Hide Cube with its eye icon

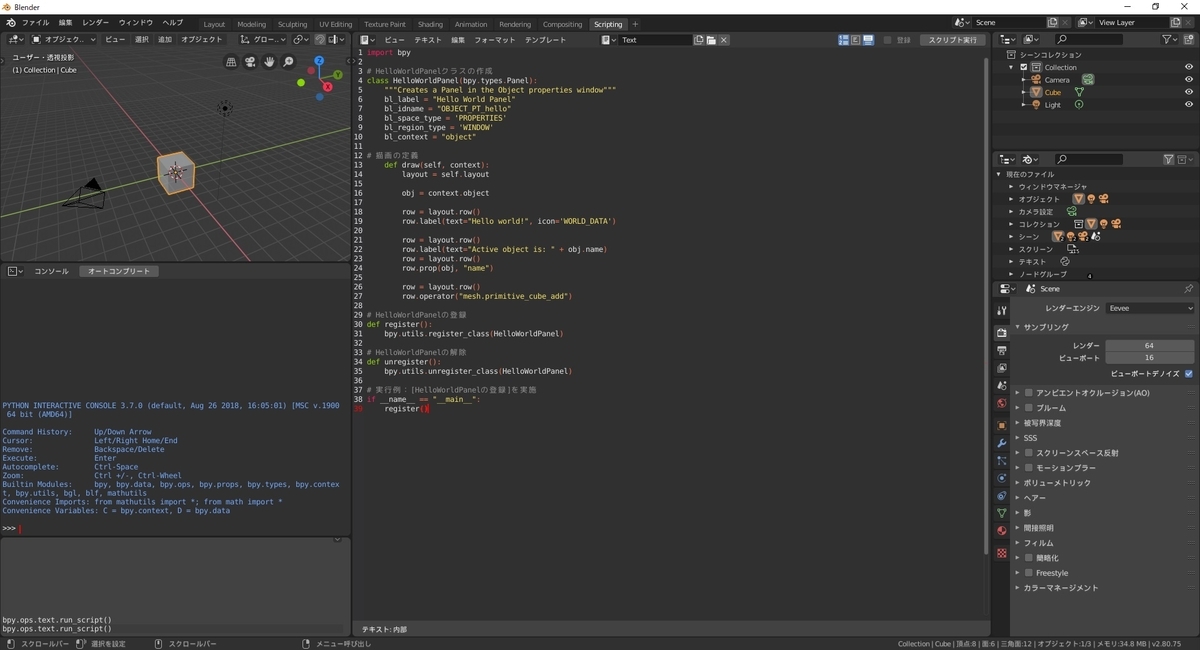[1189, 92]
